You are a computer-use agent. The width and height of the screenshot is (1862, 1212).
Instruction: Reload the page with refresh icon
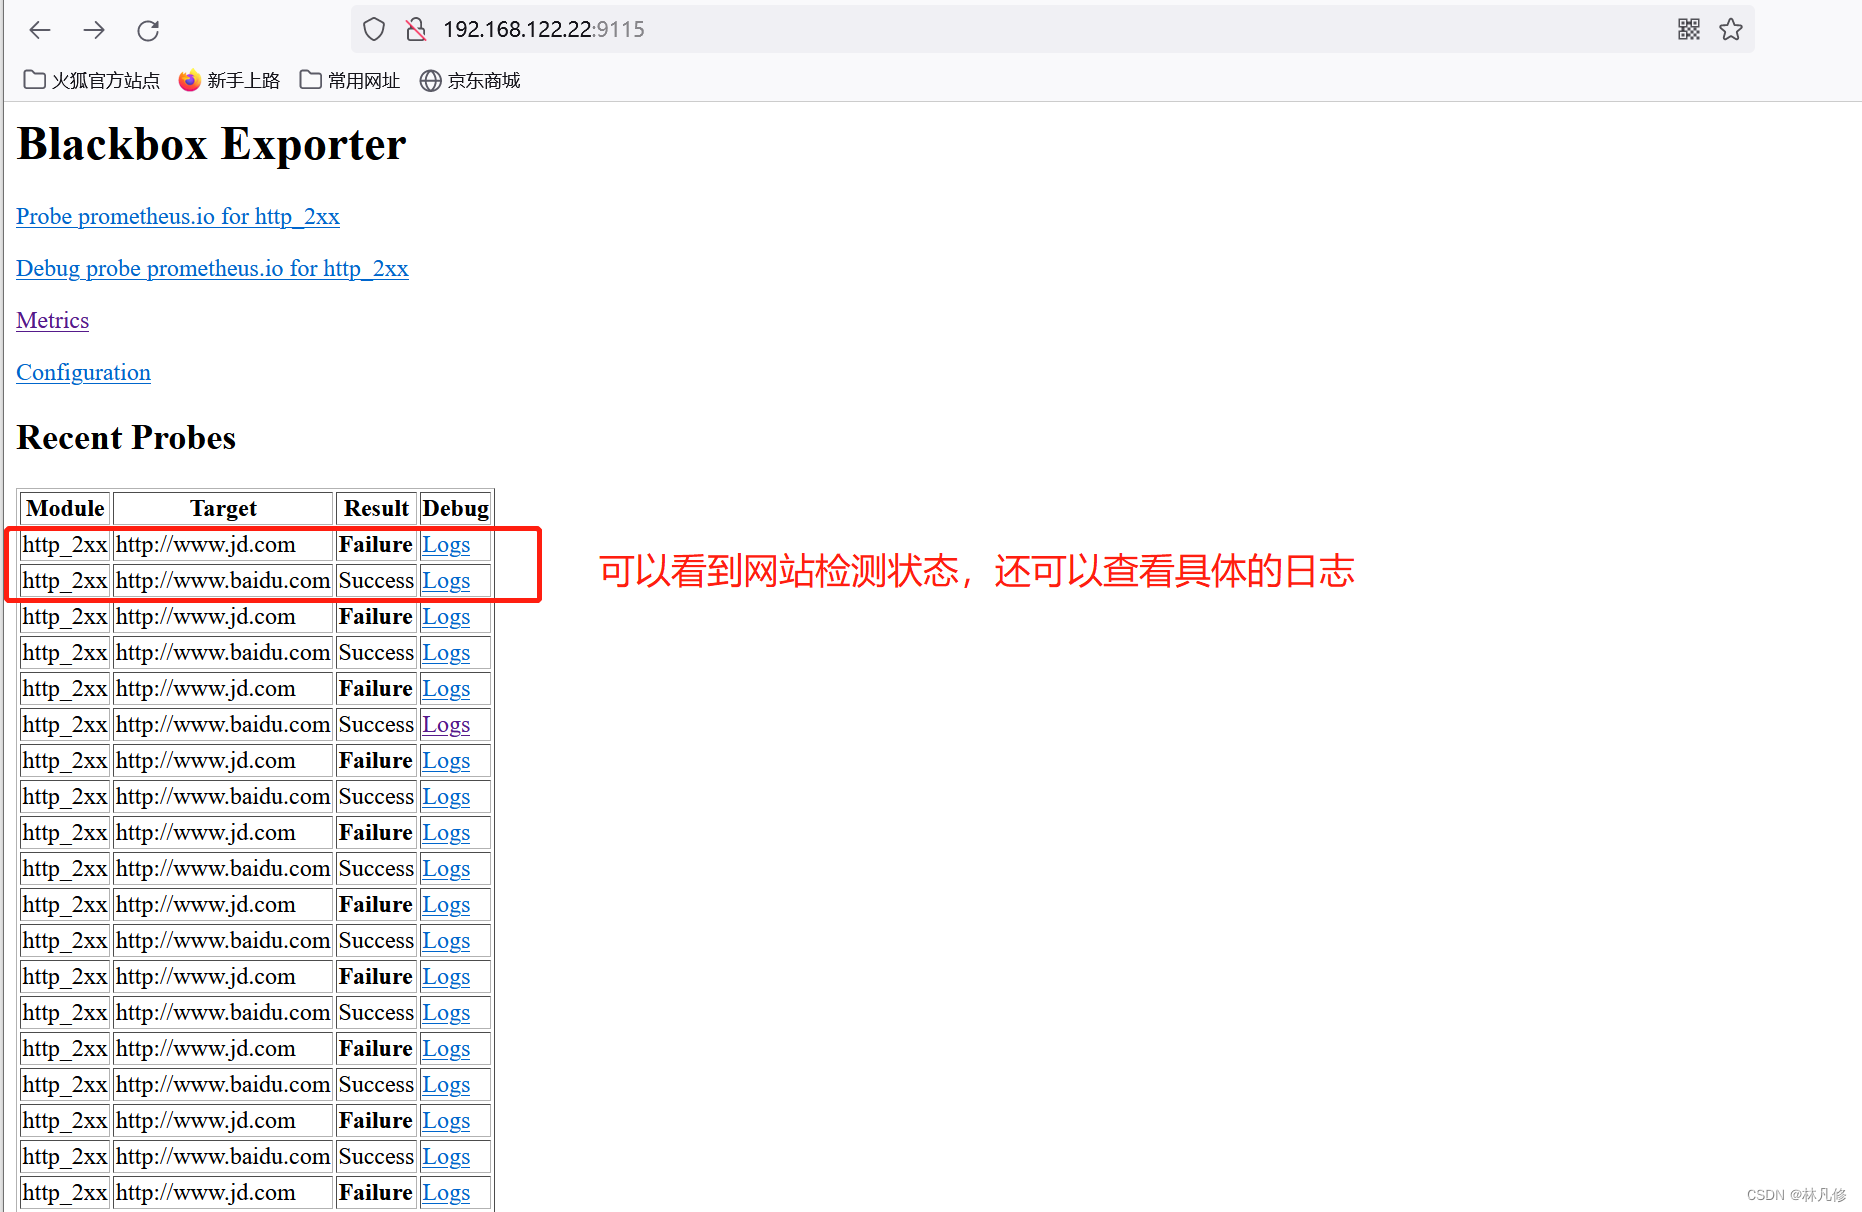pyautogui.click(x=148, y=30)
